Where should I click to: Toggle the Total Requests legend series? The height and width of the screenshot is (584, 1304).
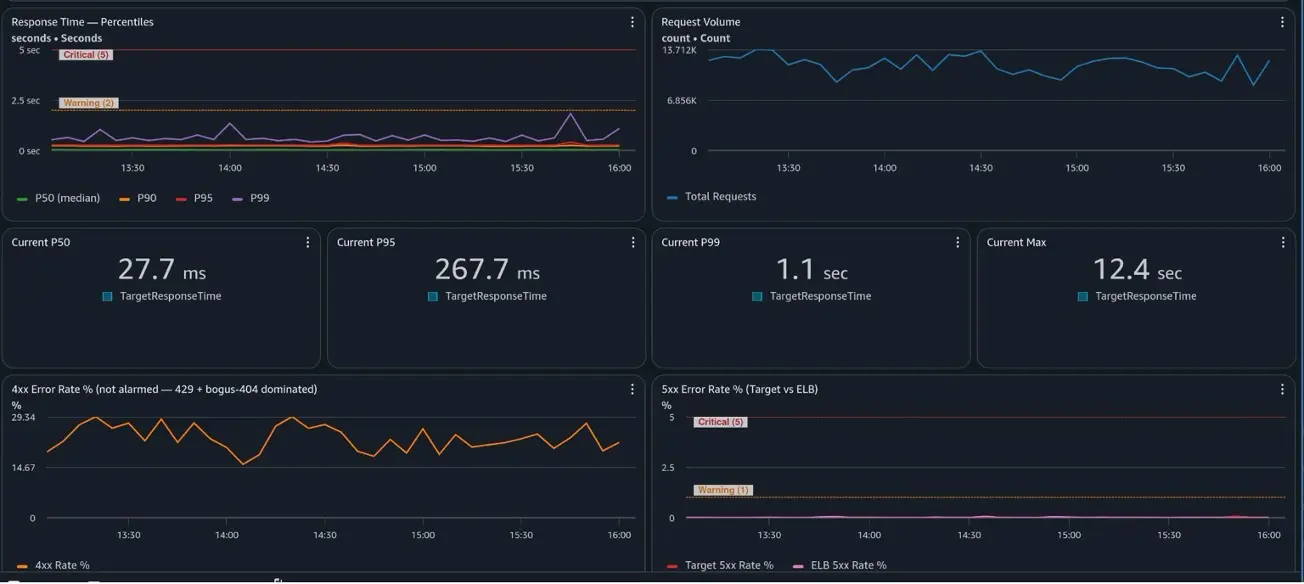712,197
